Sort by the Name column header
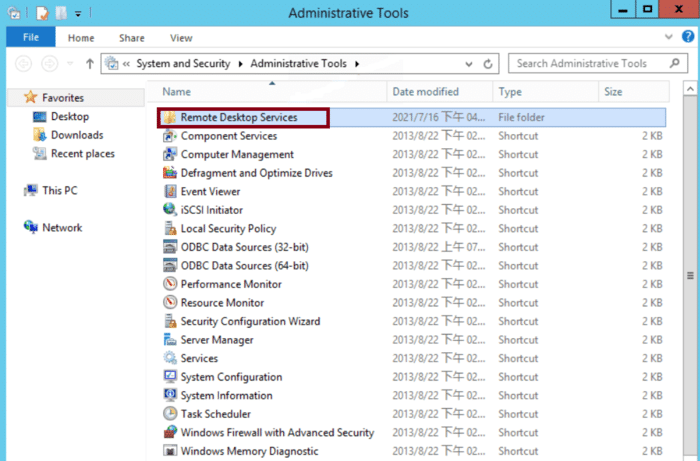The height and width of the screenshot is (461, 700). click(x=267, y=91)
